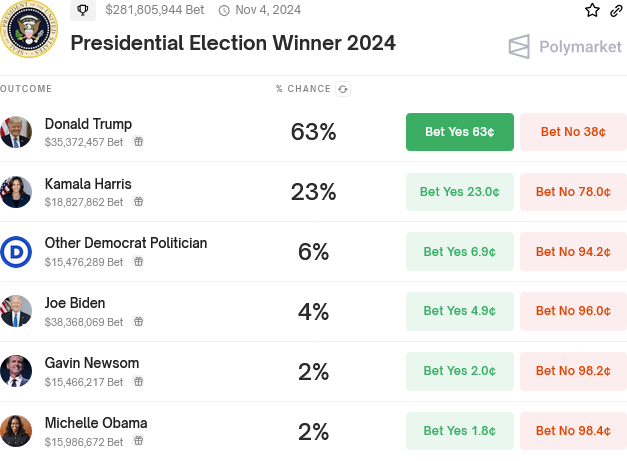Choose Bet No 94.2¢ for Other Democrat
The image size is (627, 461).
[x=573, y=252]
